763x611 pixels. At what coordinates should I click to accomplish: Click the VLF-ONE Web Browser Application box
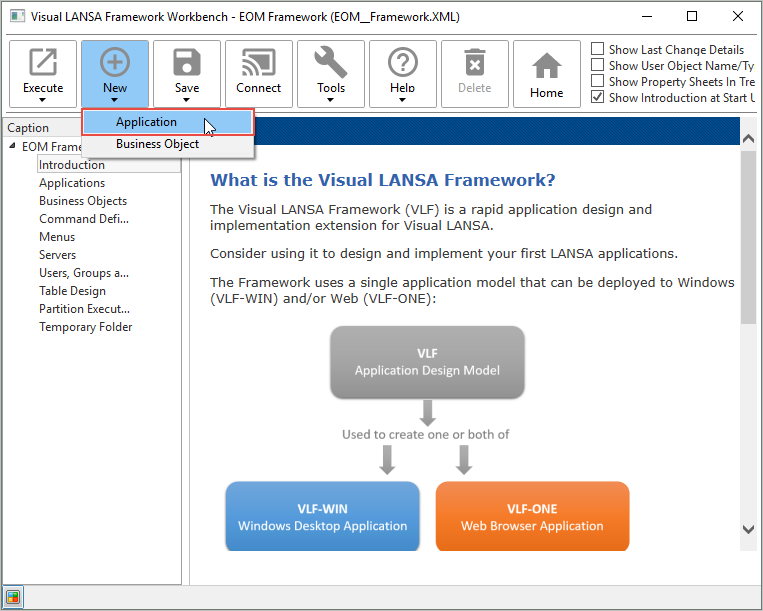[x=532, y=517]
